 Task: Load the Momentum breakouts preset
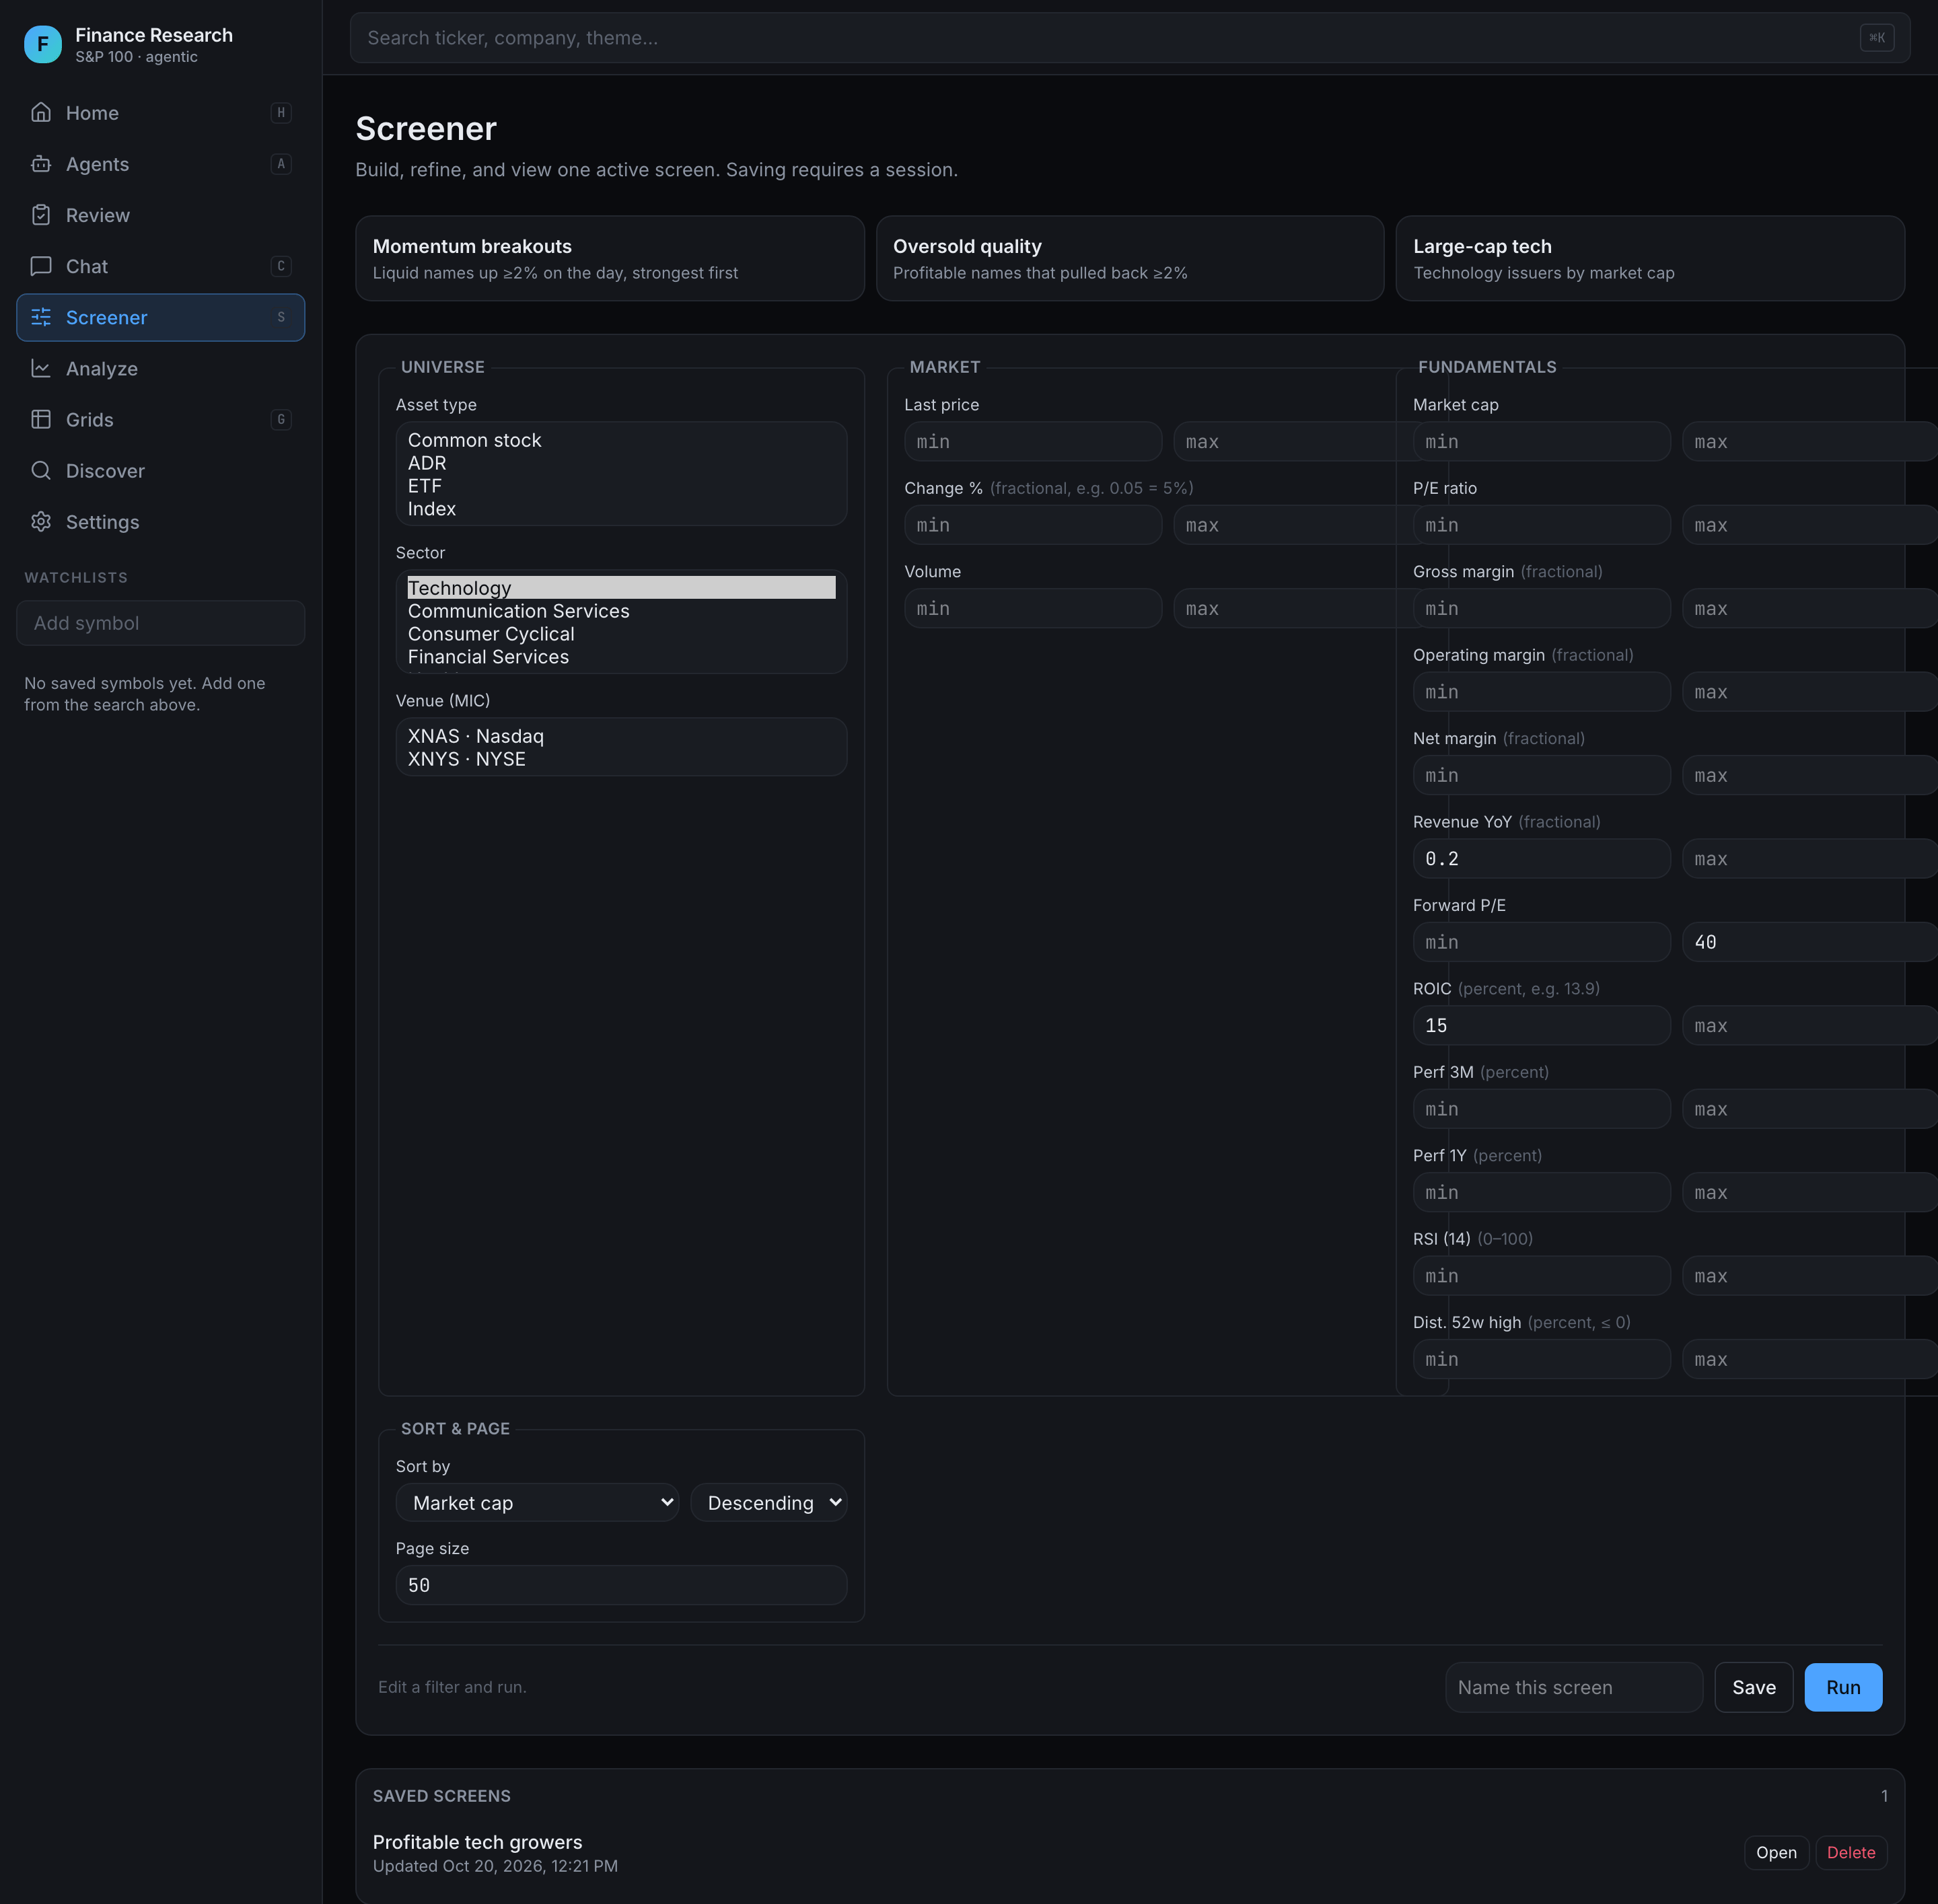(610, 259)
